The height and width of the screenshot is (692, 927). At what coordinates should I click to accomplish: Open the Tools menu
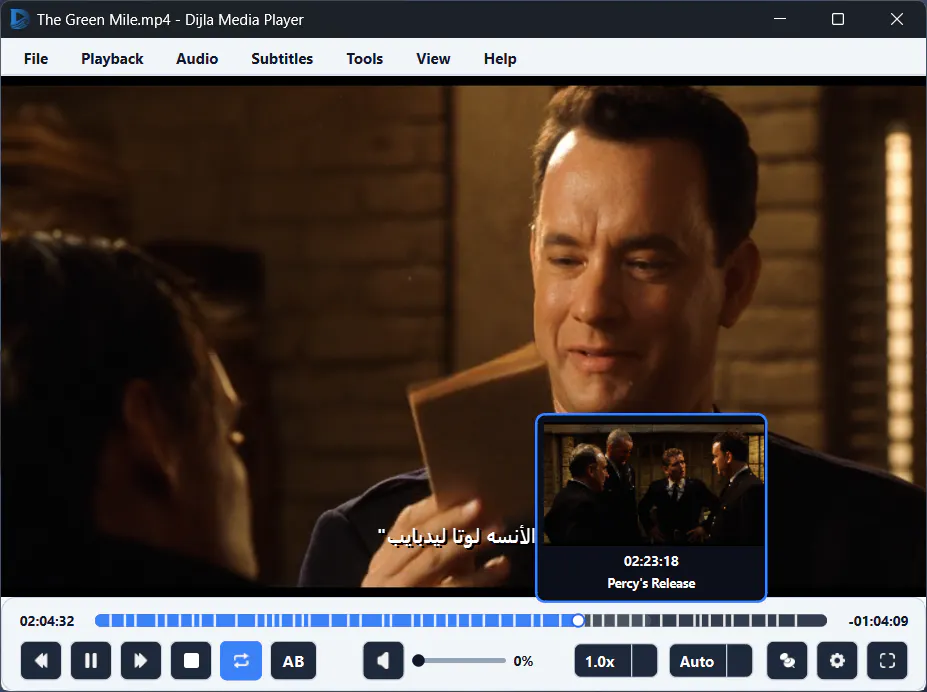click(x=365, y=59)
